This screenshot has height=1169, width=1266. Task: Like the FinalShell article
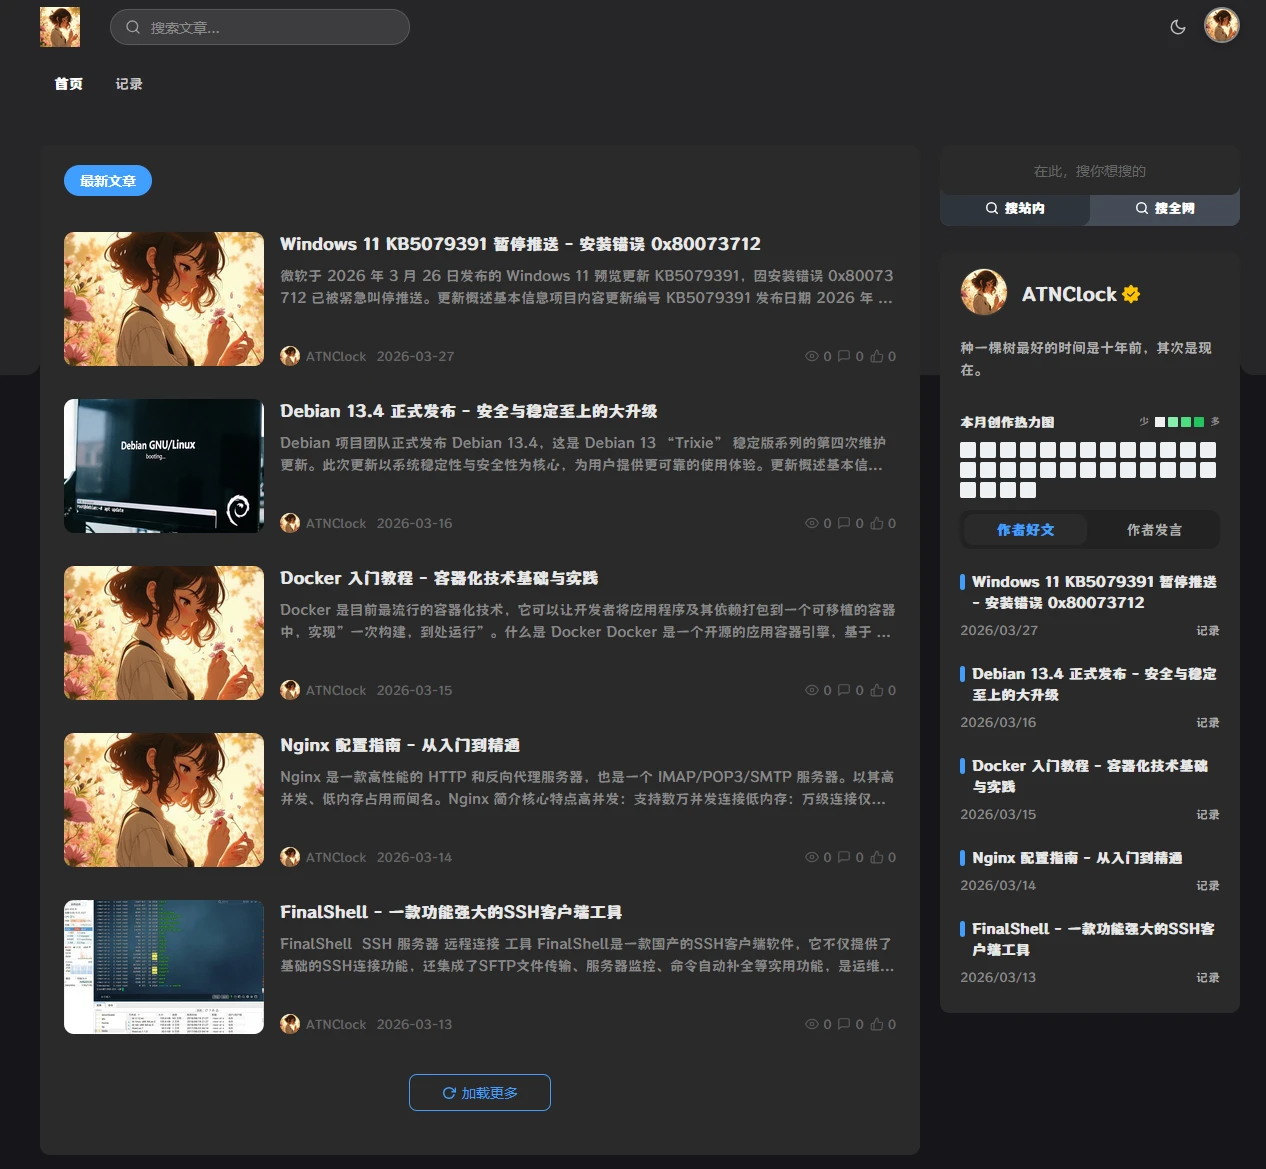tap(877, 1024)
